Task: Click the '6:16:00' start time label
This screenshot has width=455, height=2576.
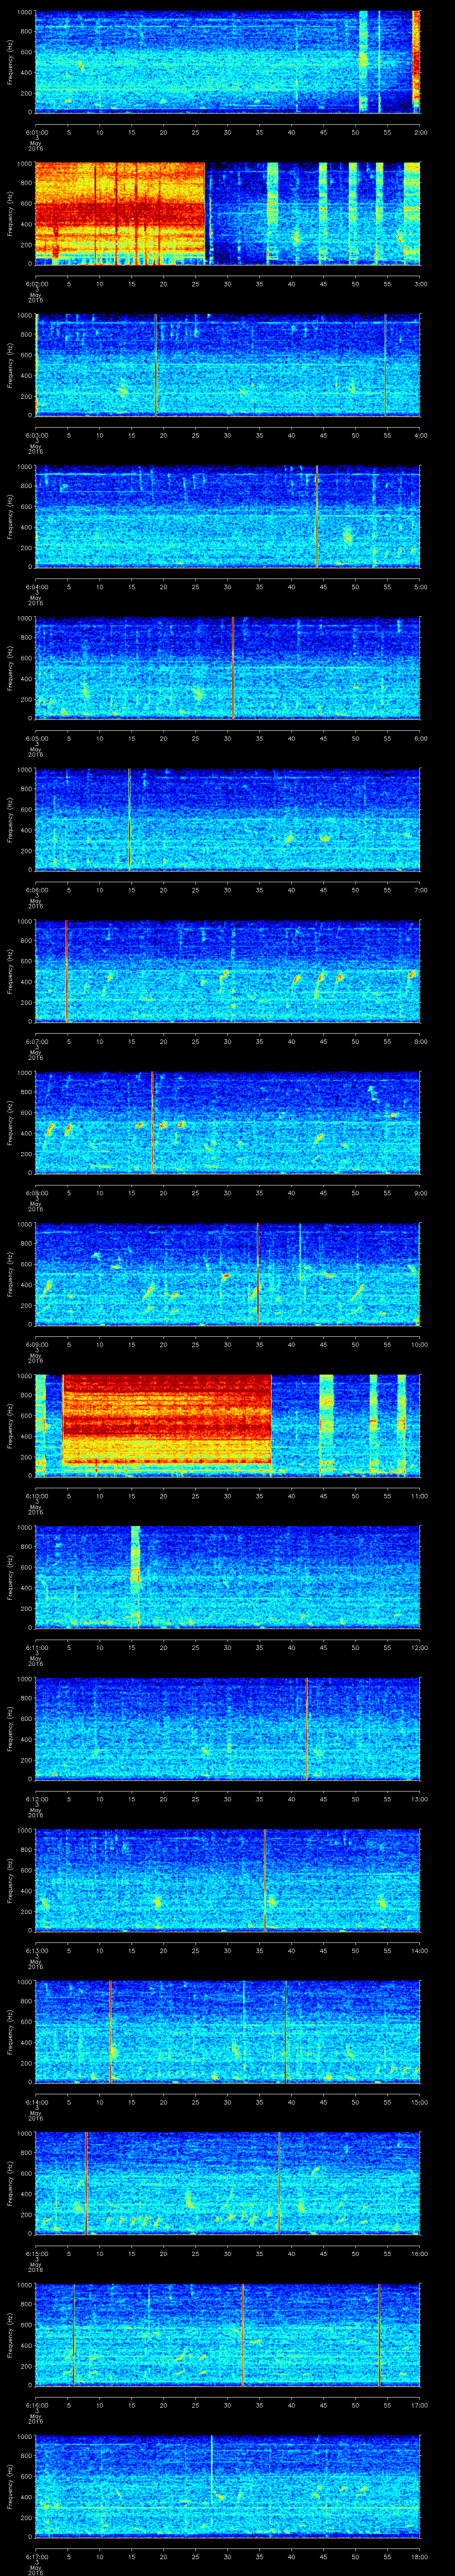Action: coord(36,2406)
